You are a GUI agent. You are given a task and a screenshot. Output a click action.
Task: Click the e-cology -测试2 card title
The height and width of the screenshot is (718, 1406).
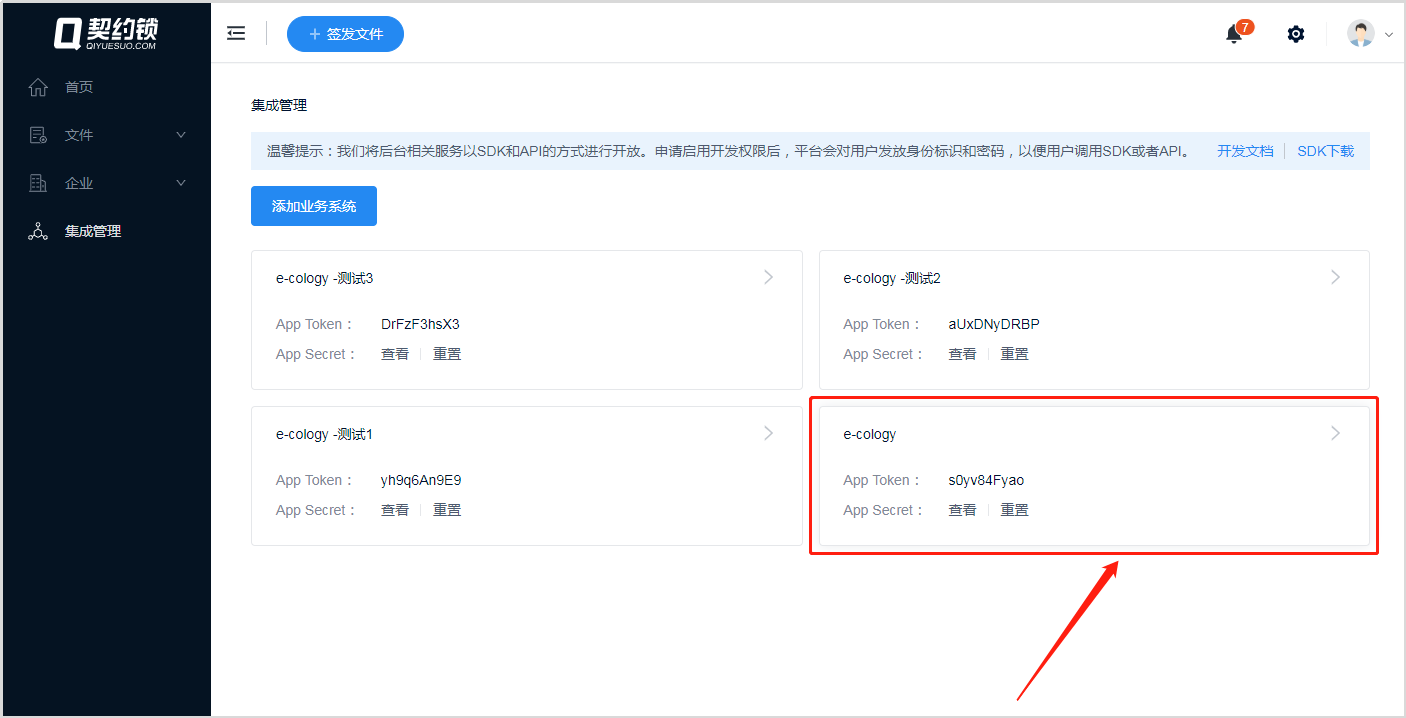coord(892,278)
